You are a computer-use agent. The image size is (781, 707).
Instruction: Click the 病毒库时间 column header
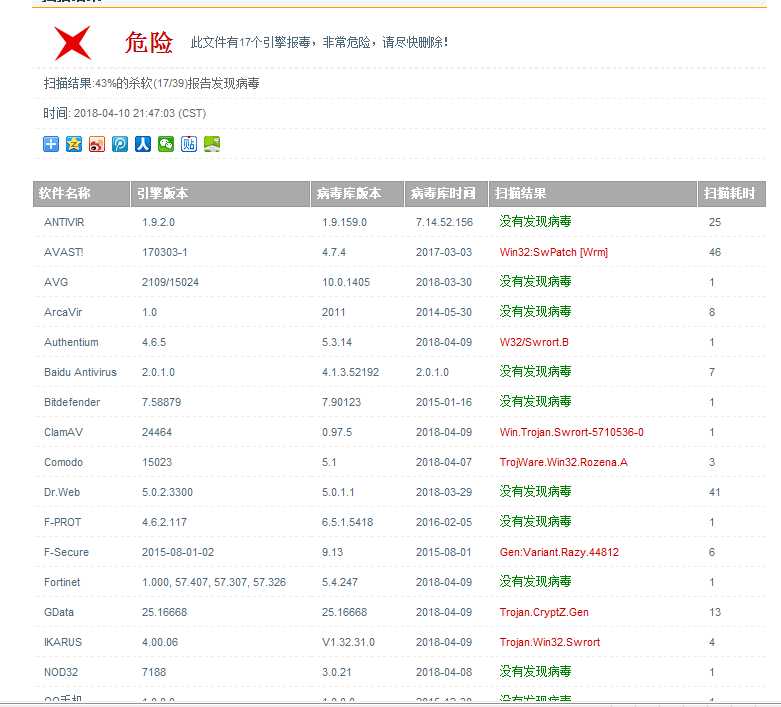[446, 193]
